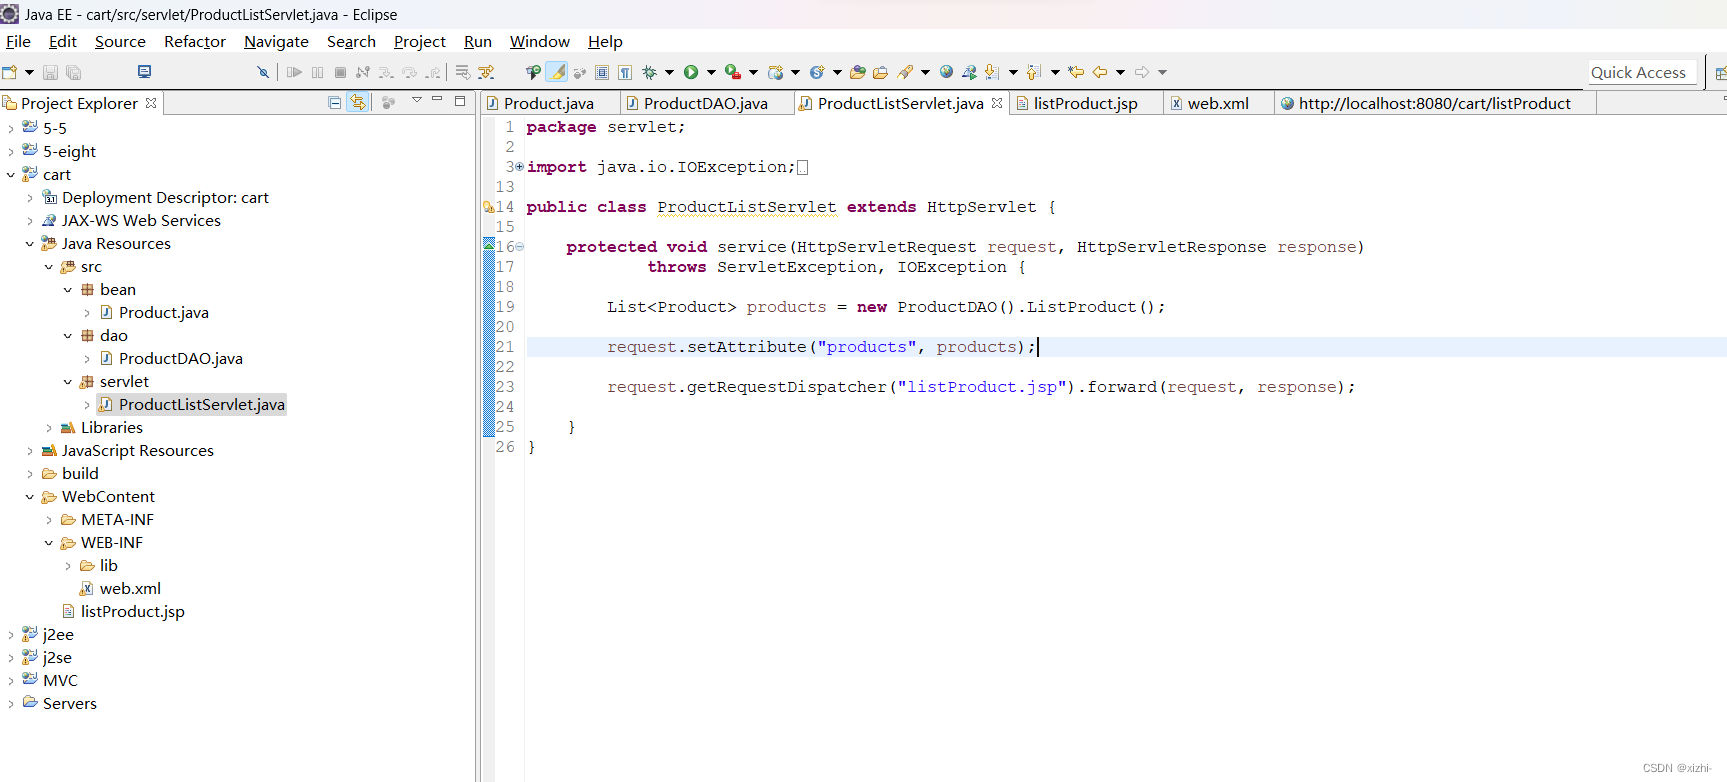Open the Debug dropdown arrow
Image resolution: width=1727 pixels, height=782 pixels.
pos(669,72)
